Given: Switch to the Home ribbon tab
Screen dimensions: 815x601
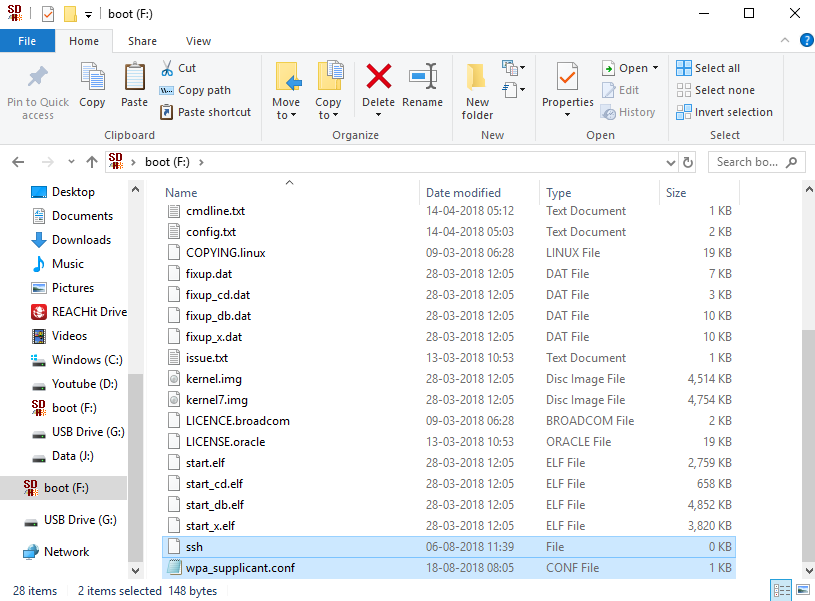Looking at the screenshot, I should tap(84, 41).
